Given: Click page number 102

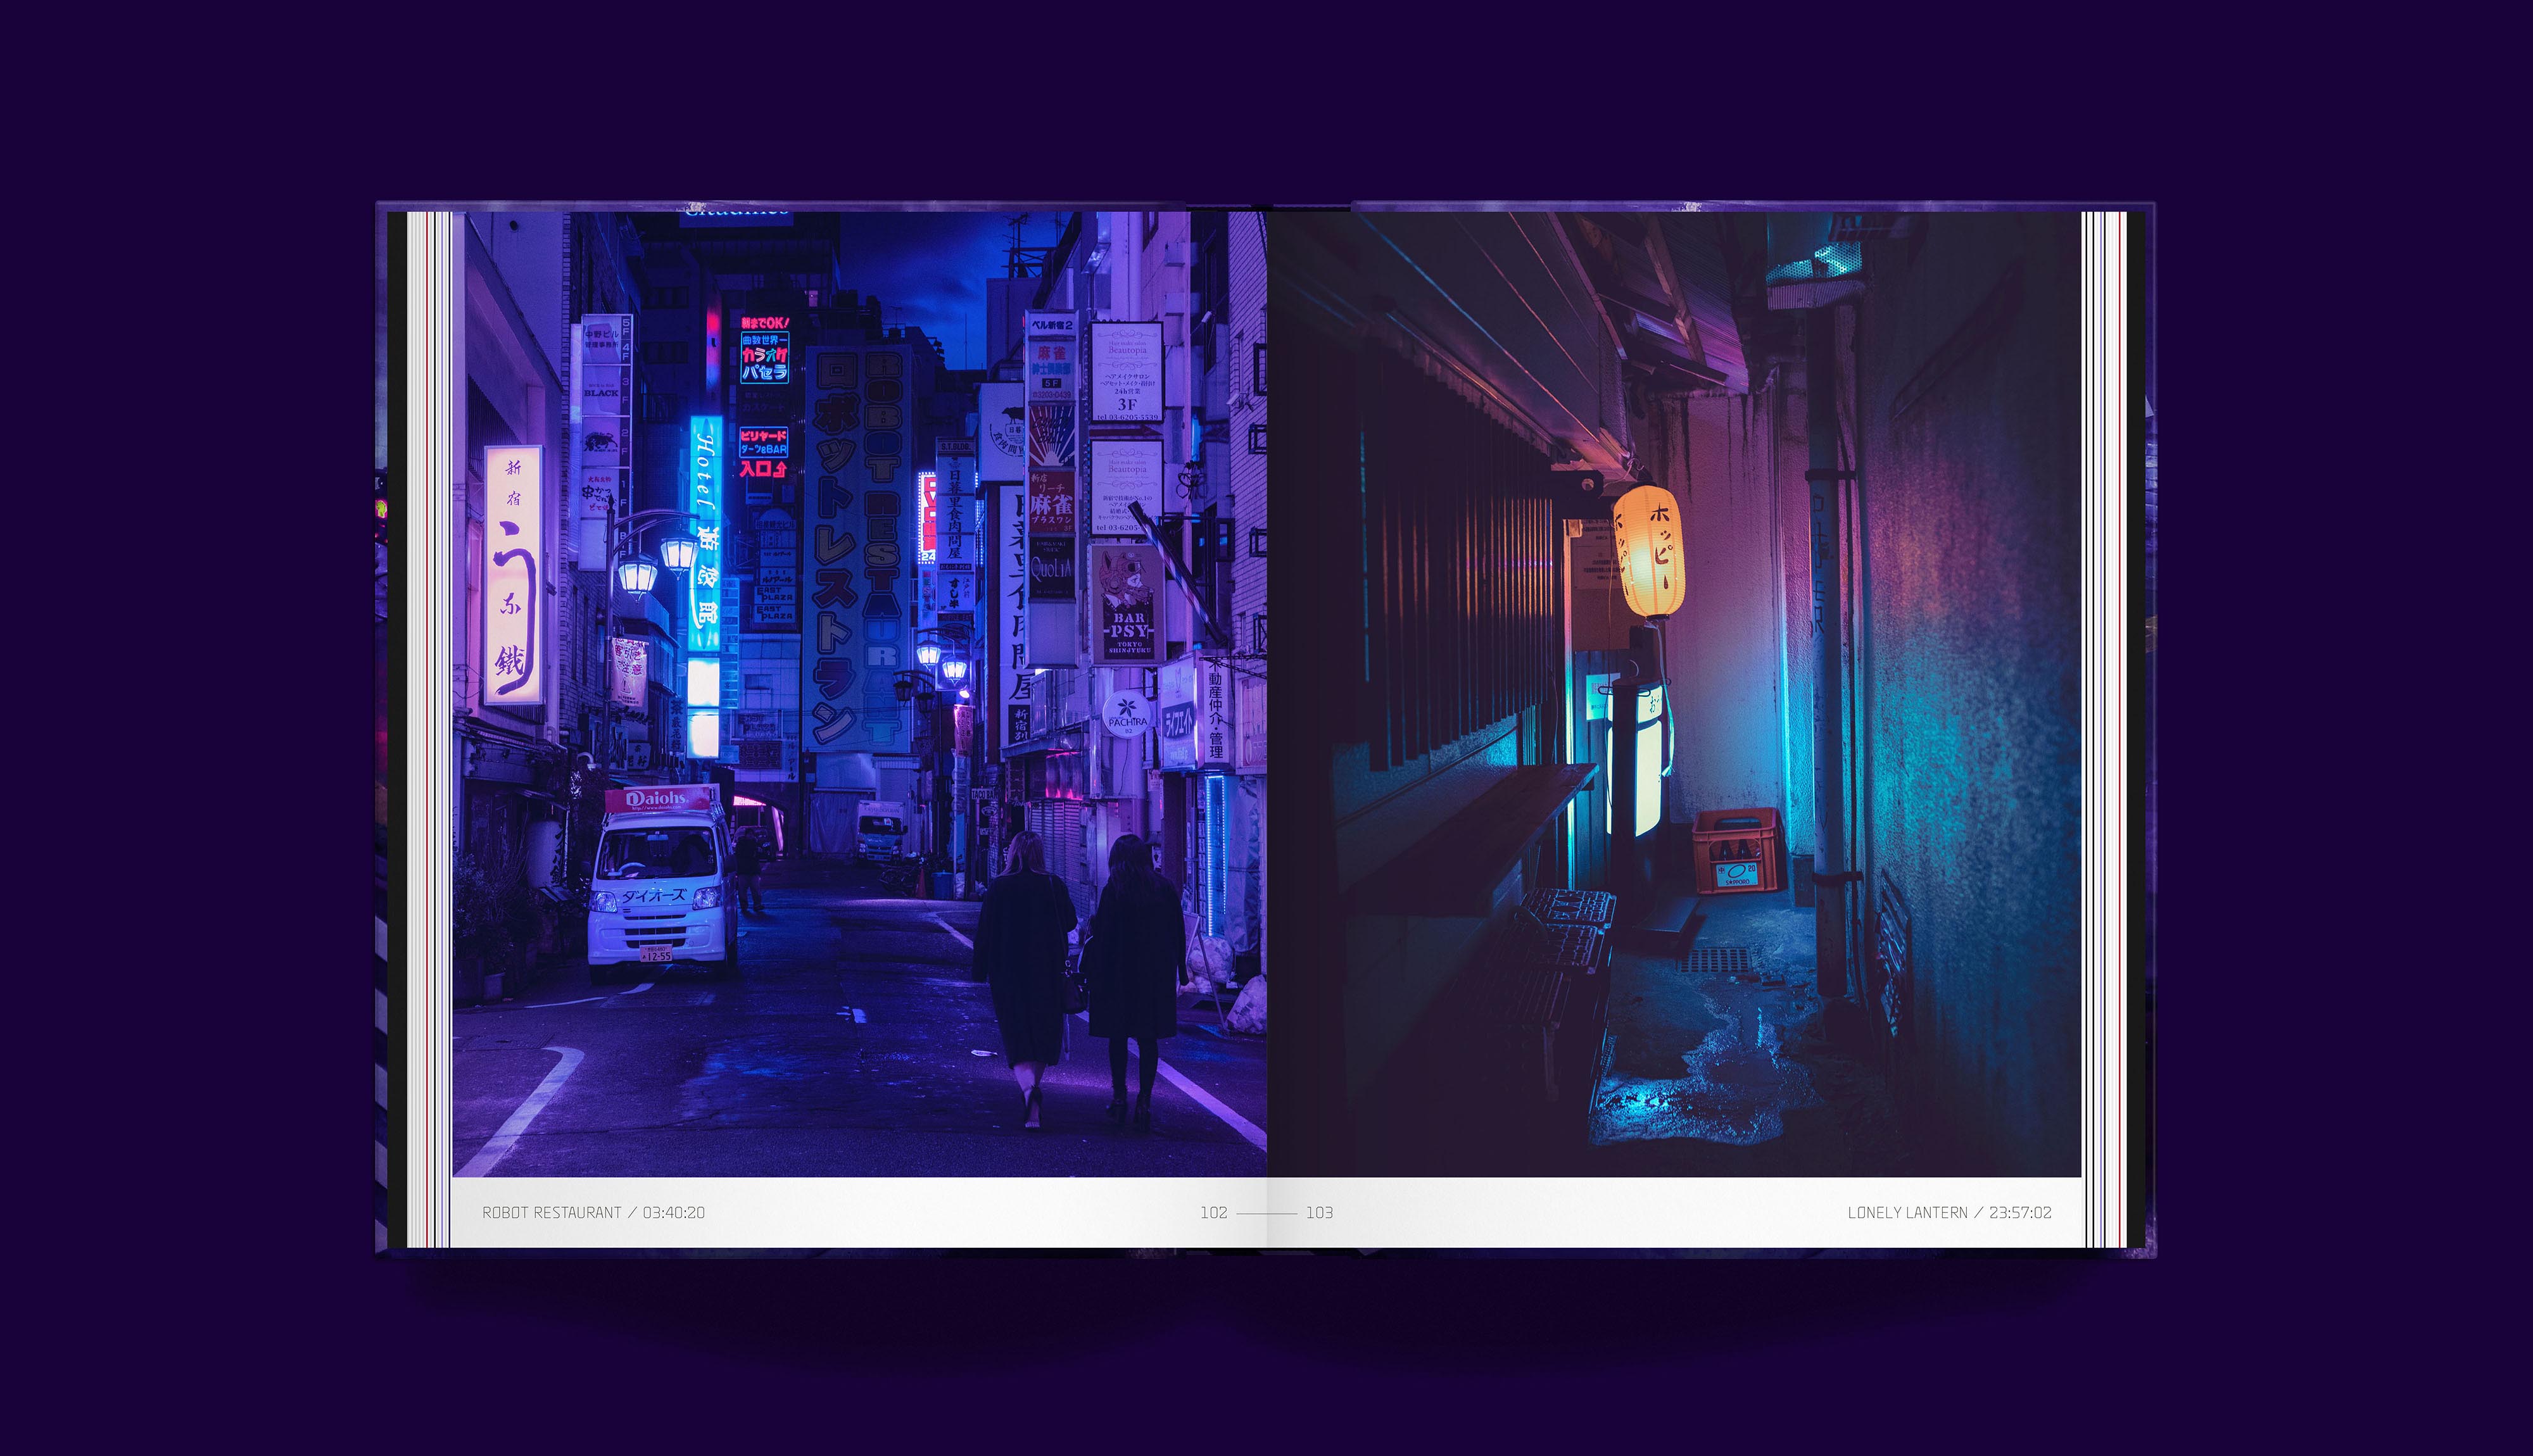Looking at the screenshot, I should pos(1213,1212).
